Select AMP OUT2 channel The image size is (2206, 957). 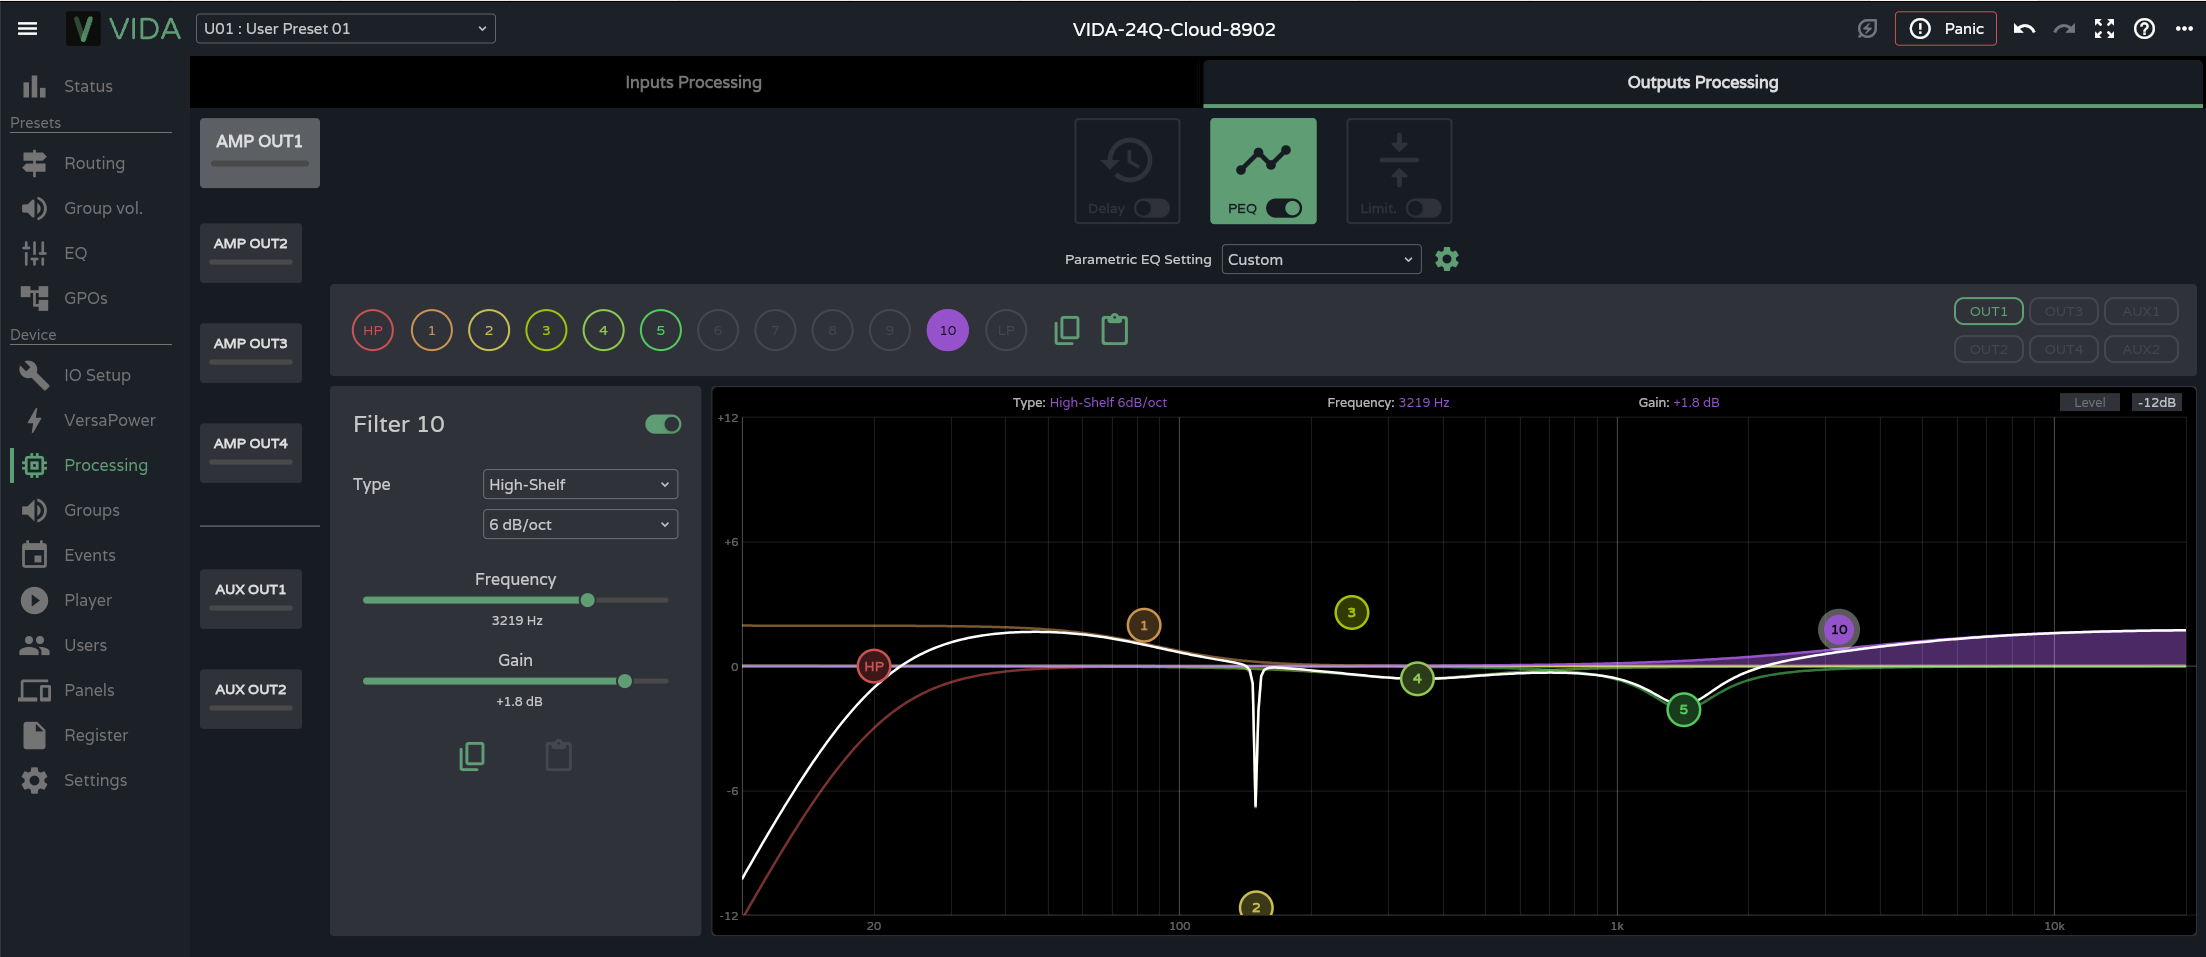[251, 252]
